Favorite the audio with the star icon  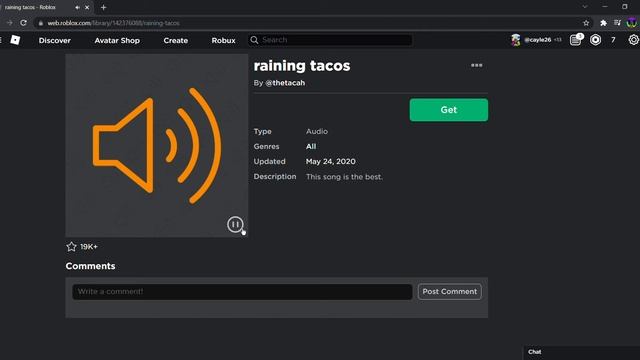71,247
